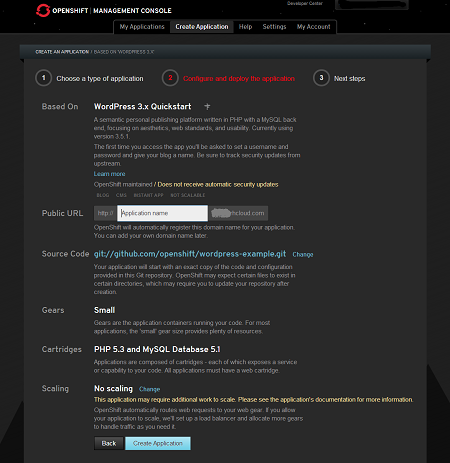The height and width of the screenshot is (463, 450).
Task: Click the OpenShift logo icon
Action: (x=43, y=10)
